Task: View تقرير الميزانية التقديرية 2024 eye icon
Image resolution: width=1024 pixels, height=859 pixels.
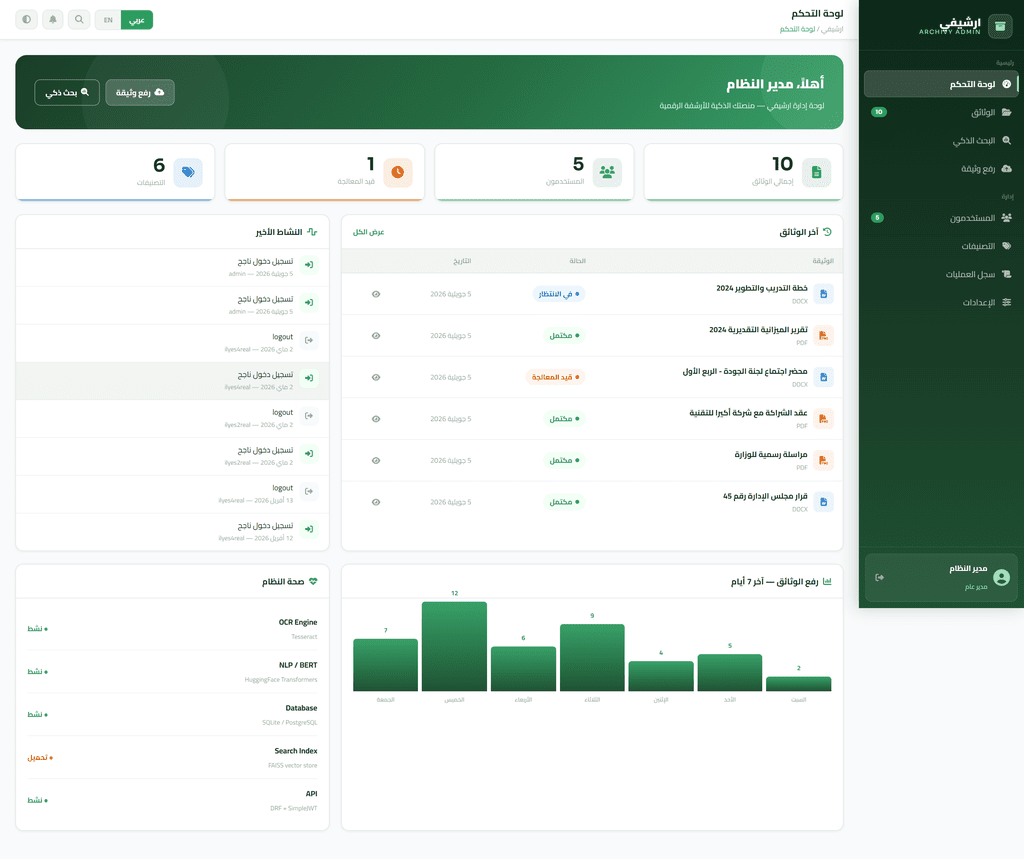Action: [x=376, y=336]
